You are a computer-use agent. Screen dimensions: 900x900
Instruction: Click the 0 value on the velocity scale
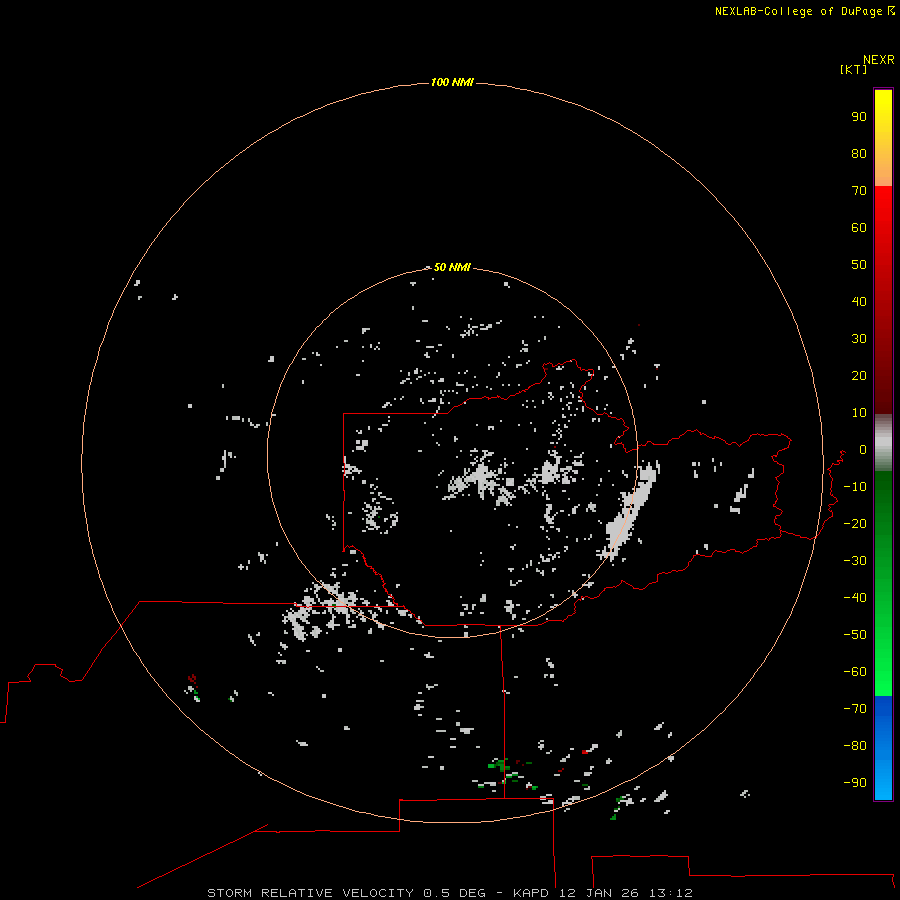click(x=863, y=449)
